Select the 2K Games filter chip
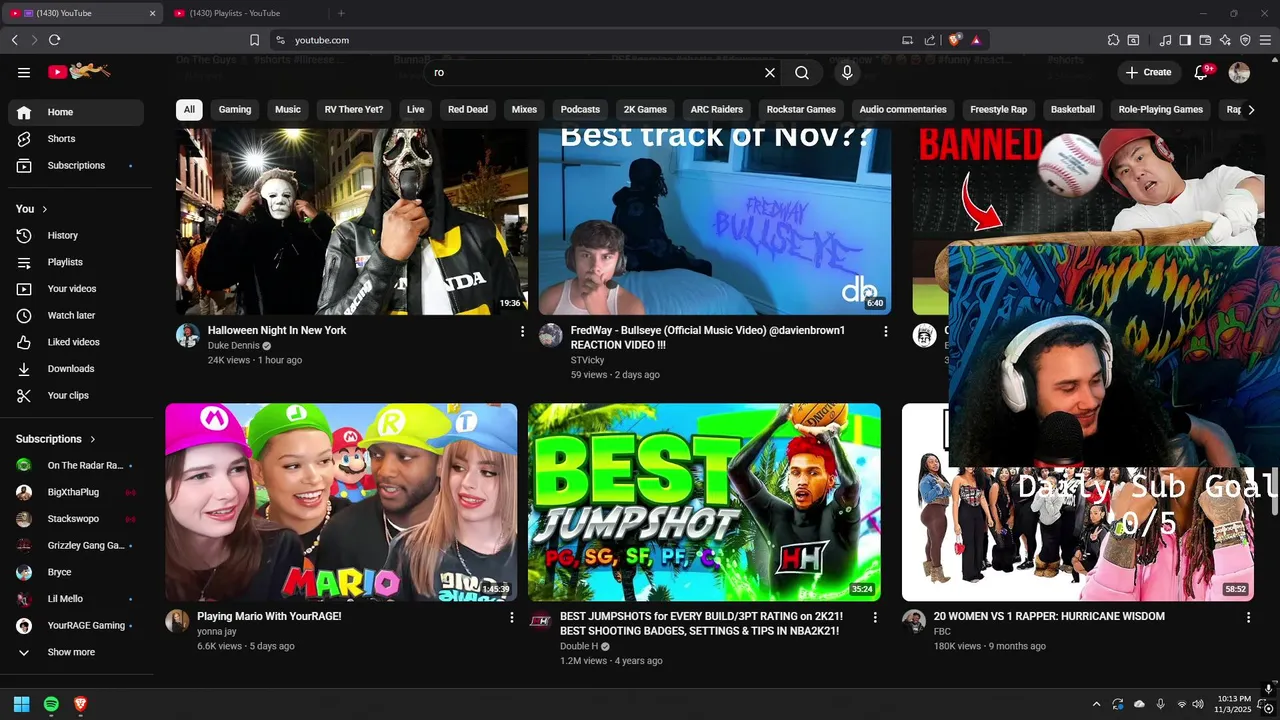This screenshot has height=720, width=1280. click(645, 109)
